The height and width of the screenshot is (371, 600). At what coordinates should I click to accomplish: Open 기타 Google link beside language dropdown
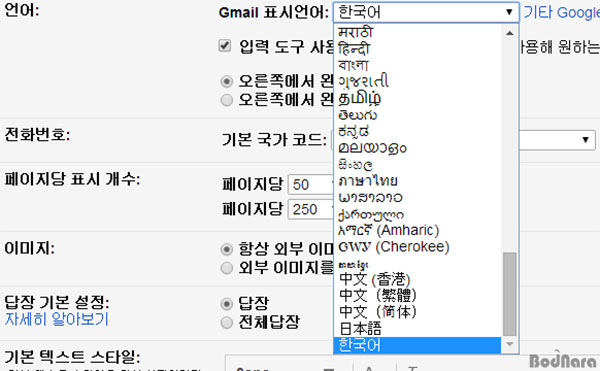[561, 12]
